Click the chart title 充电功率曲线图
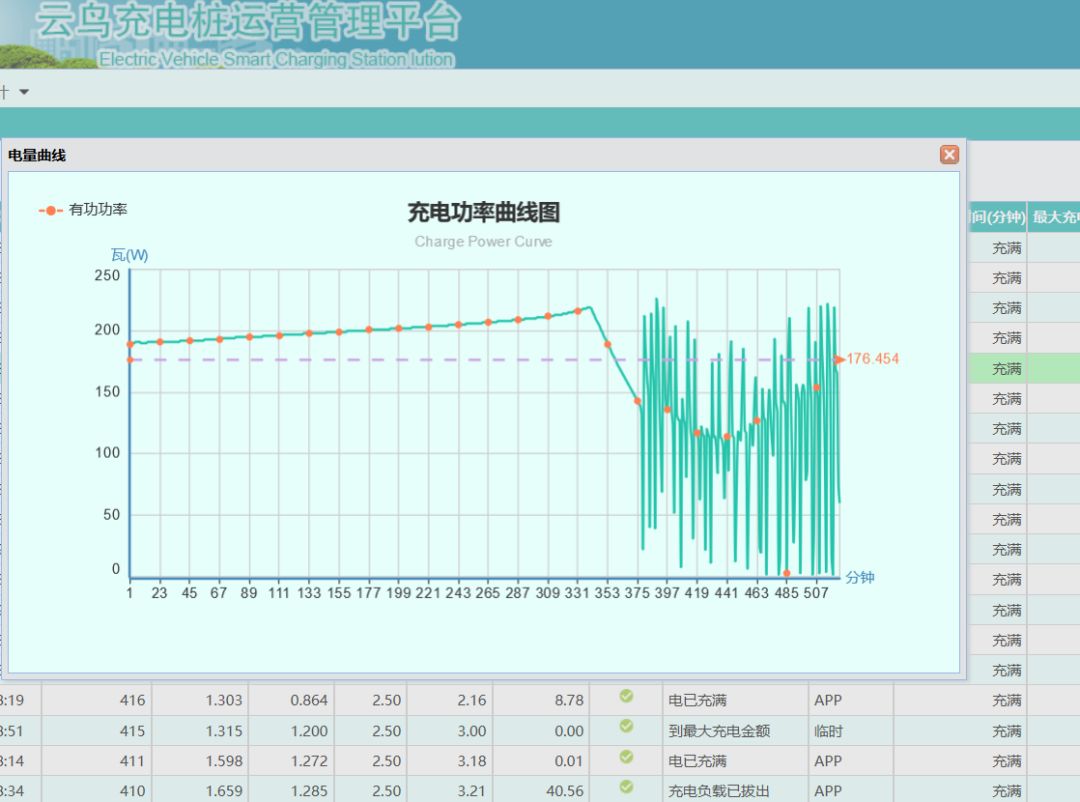The width and height of the screenshot is (1080, 802). [x=484, y=212]
